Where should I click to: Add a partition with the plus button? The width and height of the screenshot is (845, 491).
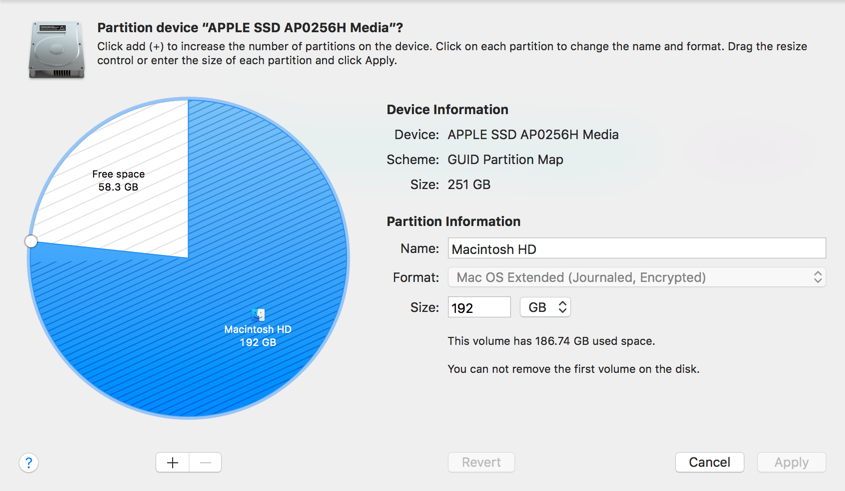[172, 462]
